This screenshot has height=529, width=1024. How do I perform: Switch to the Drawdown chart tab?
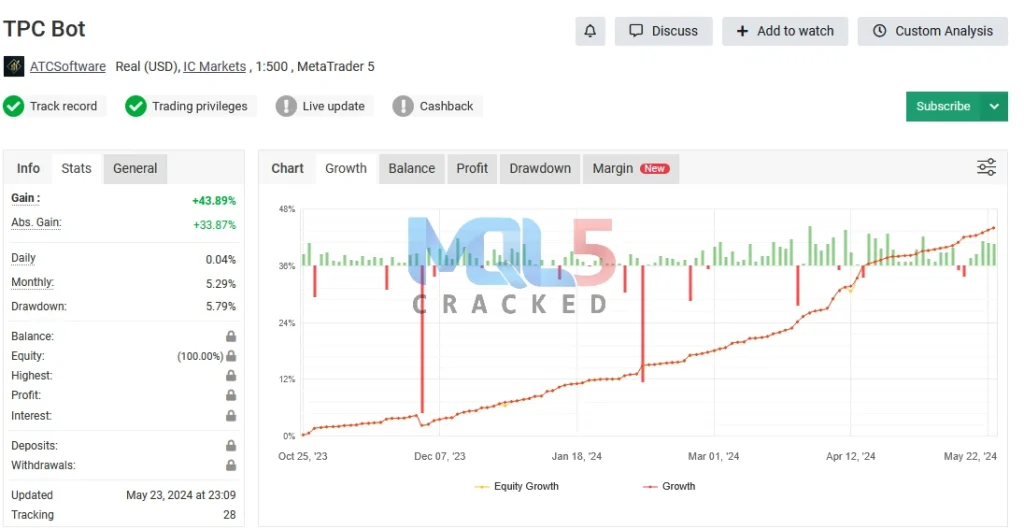(540, 168)
